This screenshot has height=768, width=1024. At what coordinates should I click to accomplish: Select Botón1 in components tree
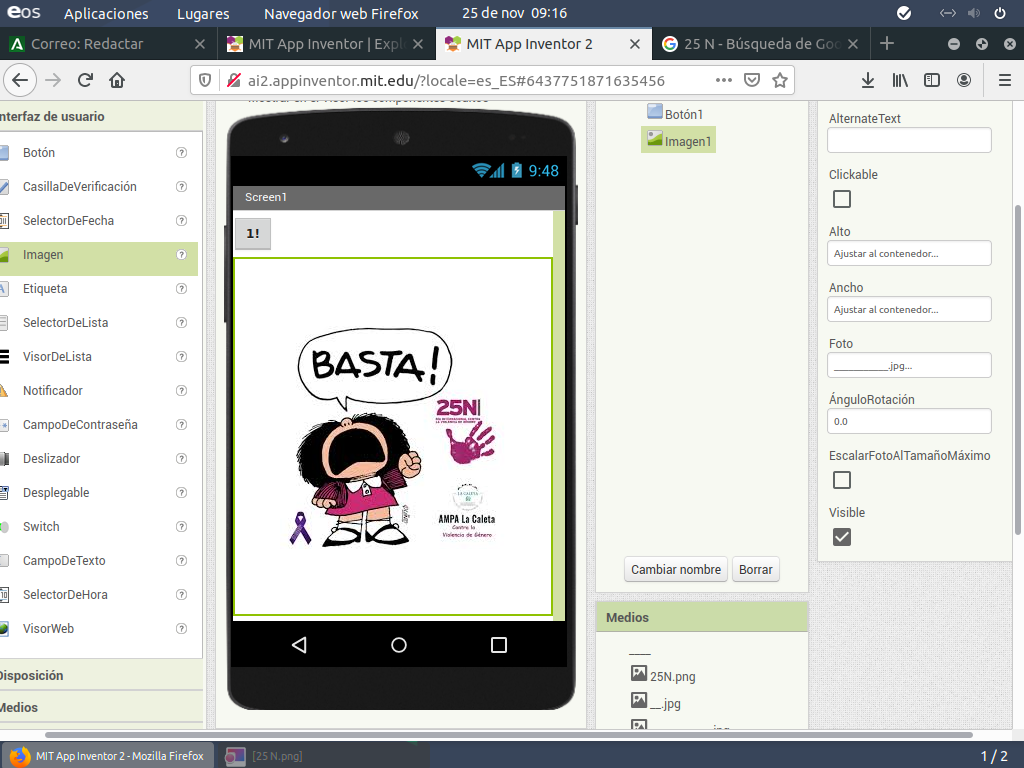[675, 114]
